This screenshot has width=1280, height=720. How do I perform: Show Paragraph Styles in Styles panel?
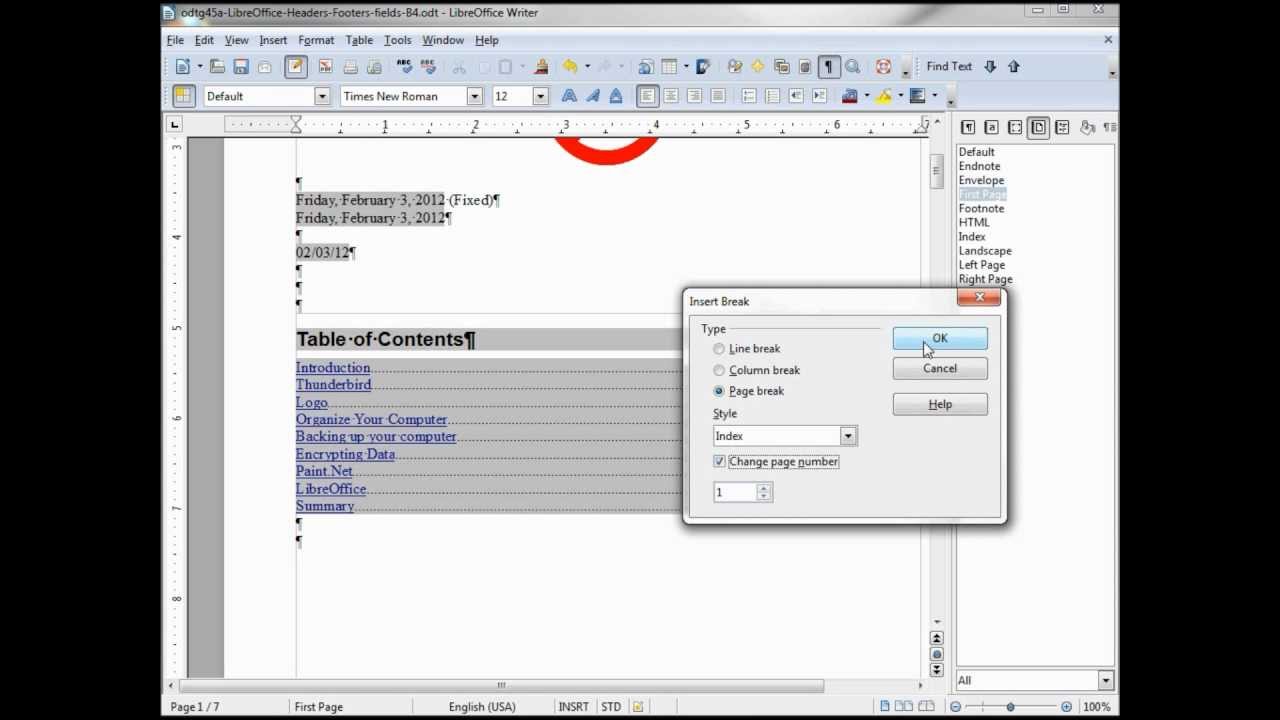[968, 127]
